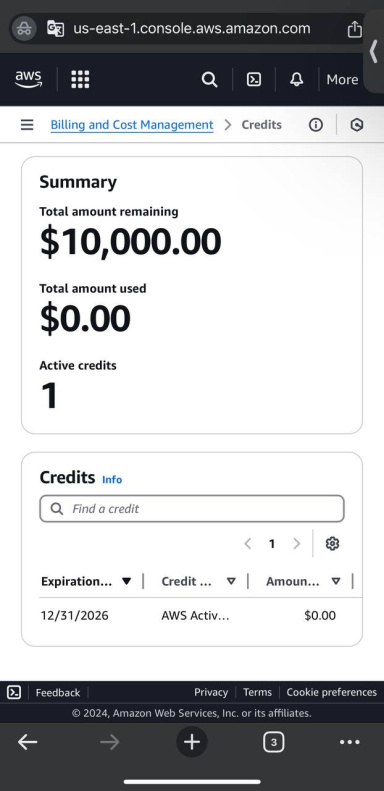
Task: Open the More menu in the header
Action: pos(342,80)
